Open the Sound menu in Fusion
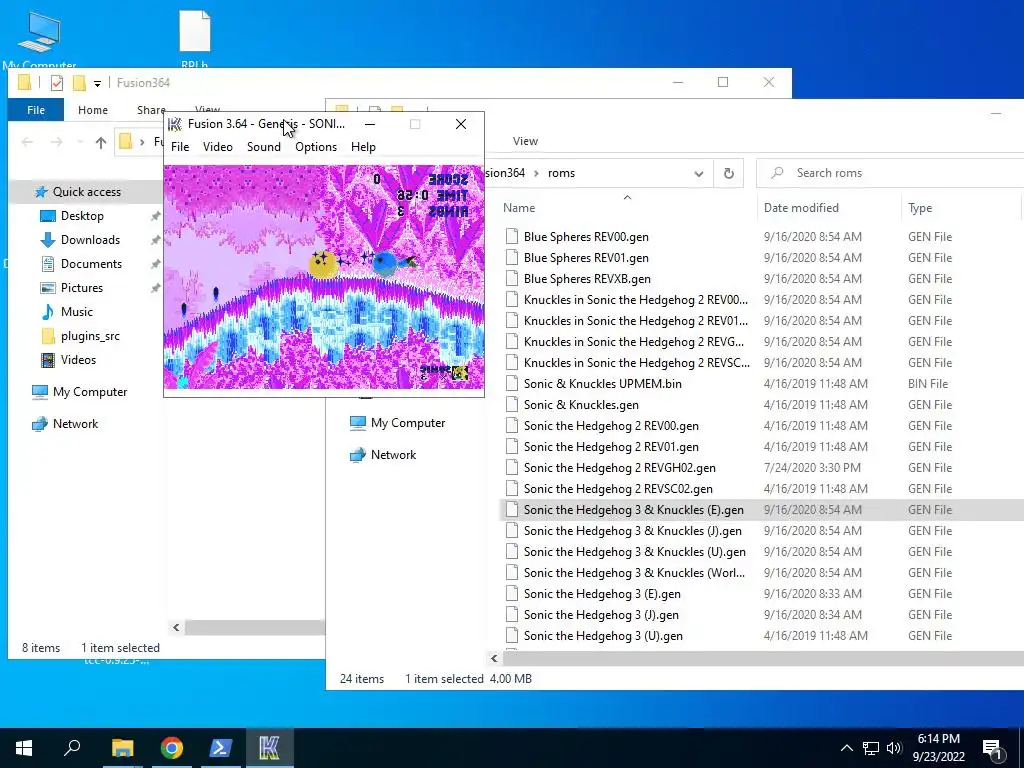This screenshot has width=1024, height=768. 264,147
